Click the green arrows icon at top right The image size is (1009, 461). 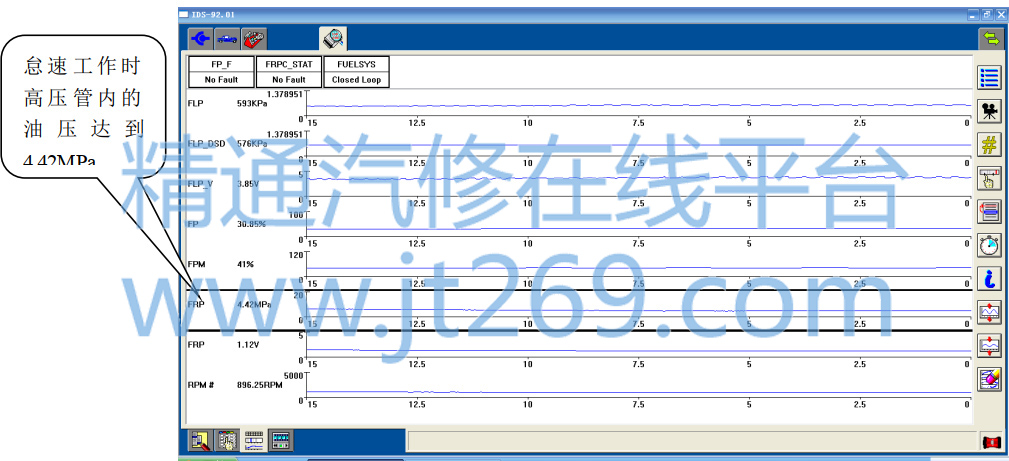(990, 39)
